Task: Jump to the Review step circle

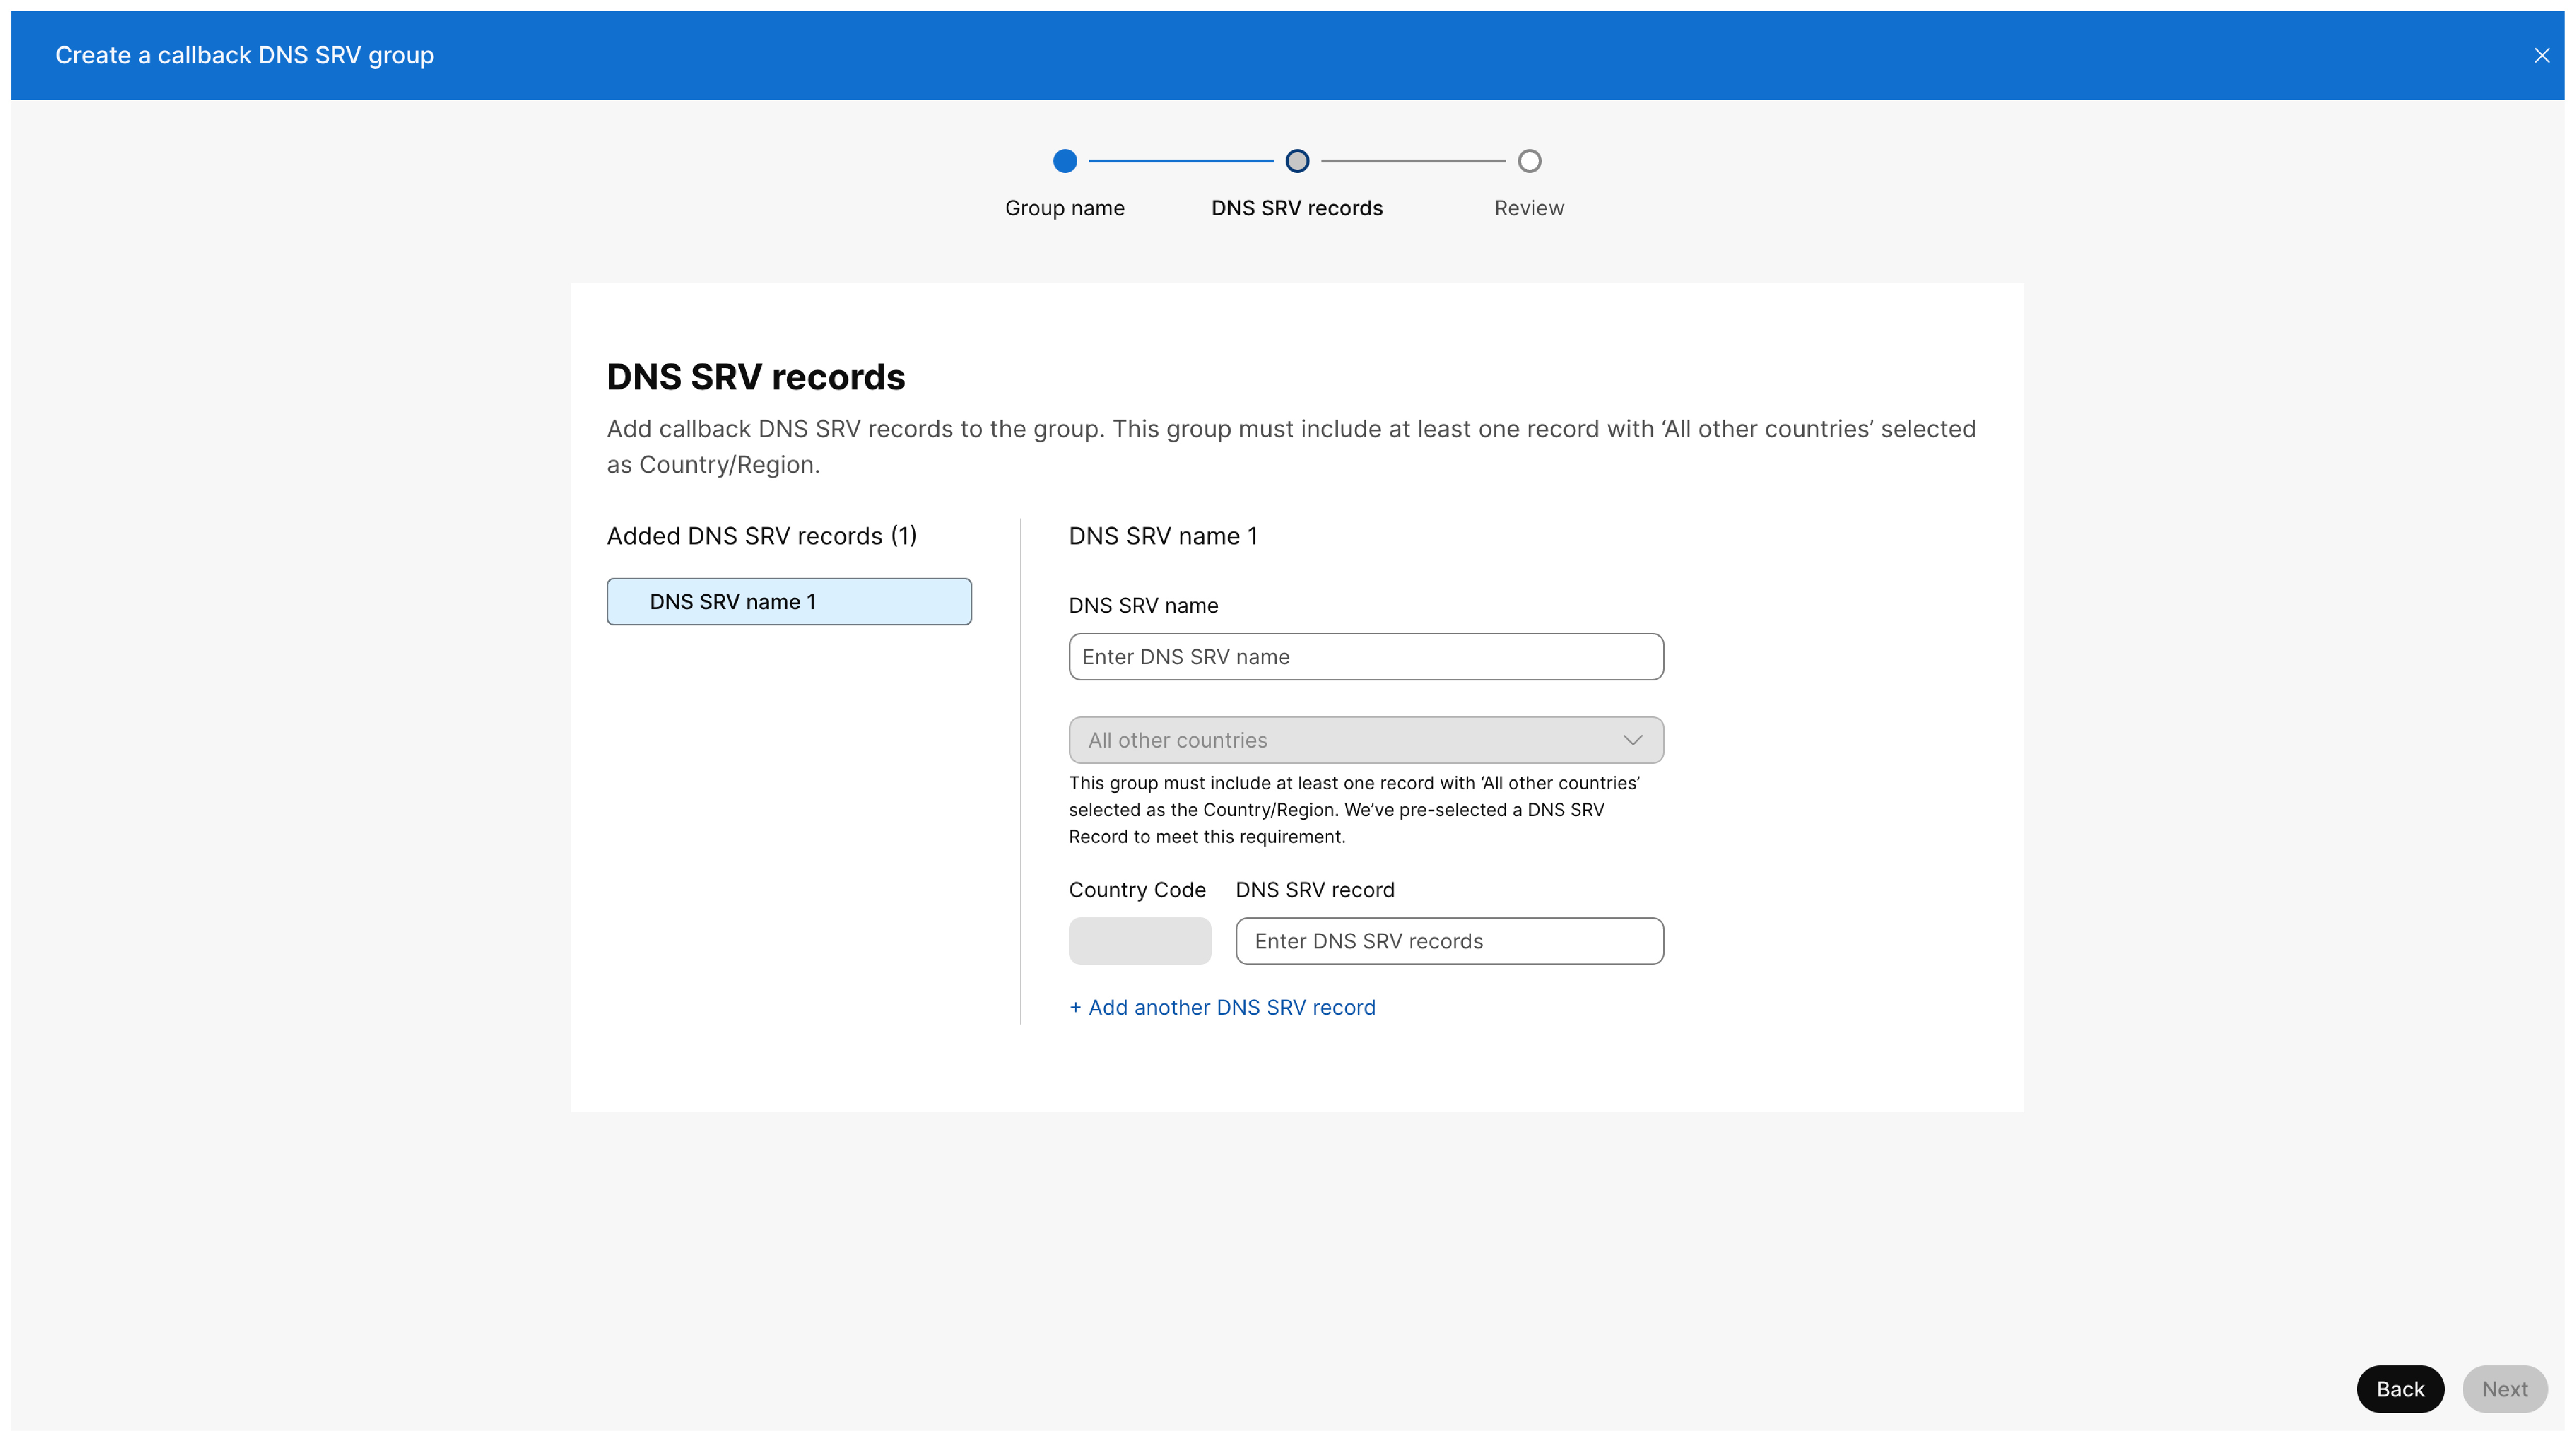Action: coord(1529,161)
